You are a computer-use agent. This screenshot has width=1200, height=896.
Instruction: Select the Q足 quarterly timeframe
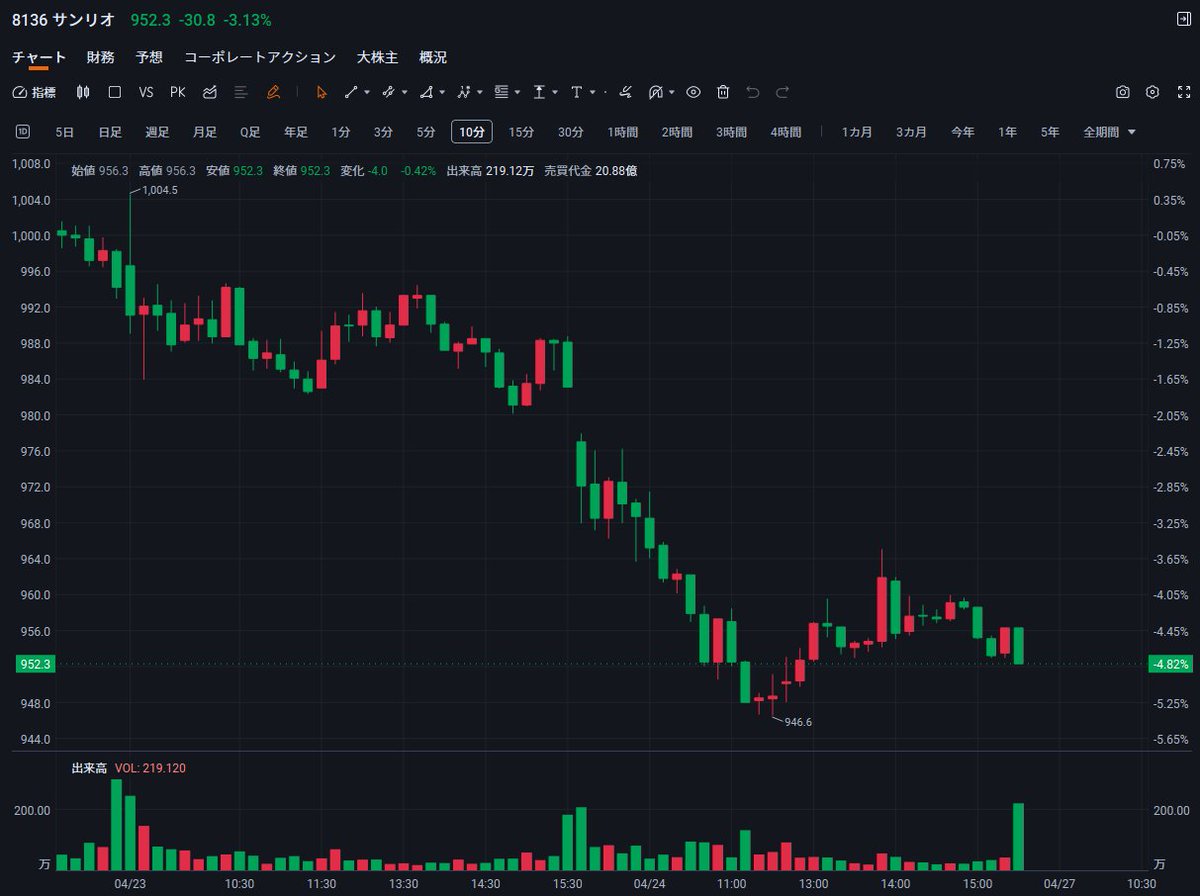tap(250, 132)
